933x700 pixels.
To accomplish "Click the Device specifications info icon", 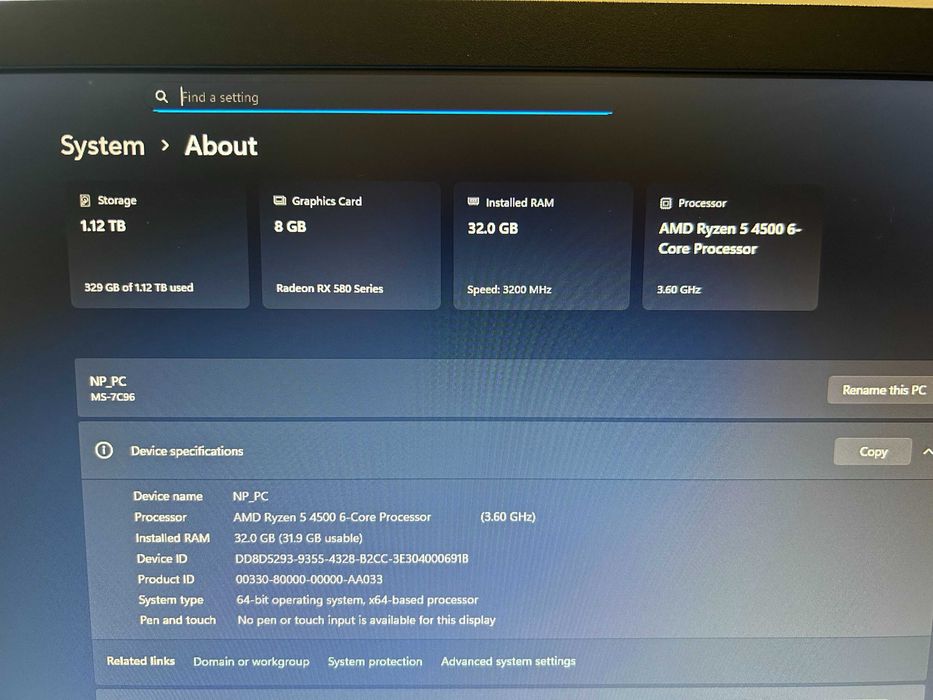I will point(104,450).
